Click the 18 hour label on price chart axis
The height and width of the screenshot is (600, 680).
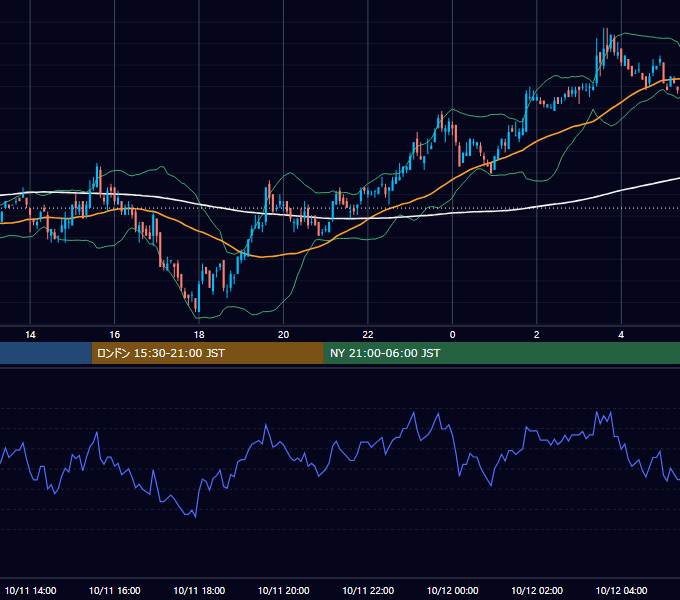pyautogui.click(x=199, y=335)
